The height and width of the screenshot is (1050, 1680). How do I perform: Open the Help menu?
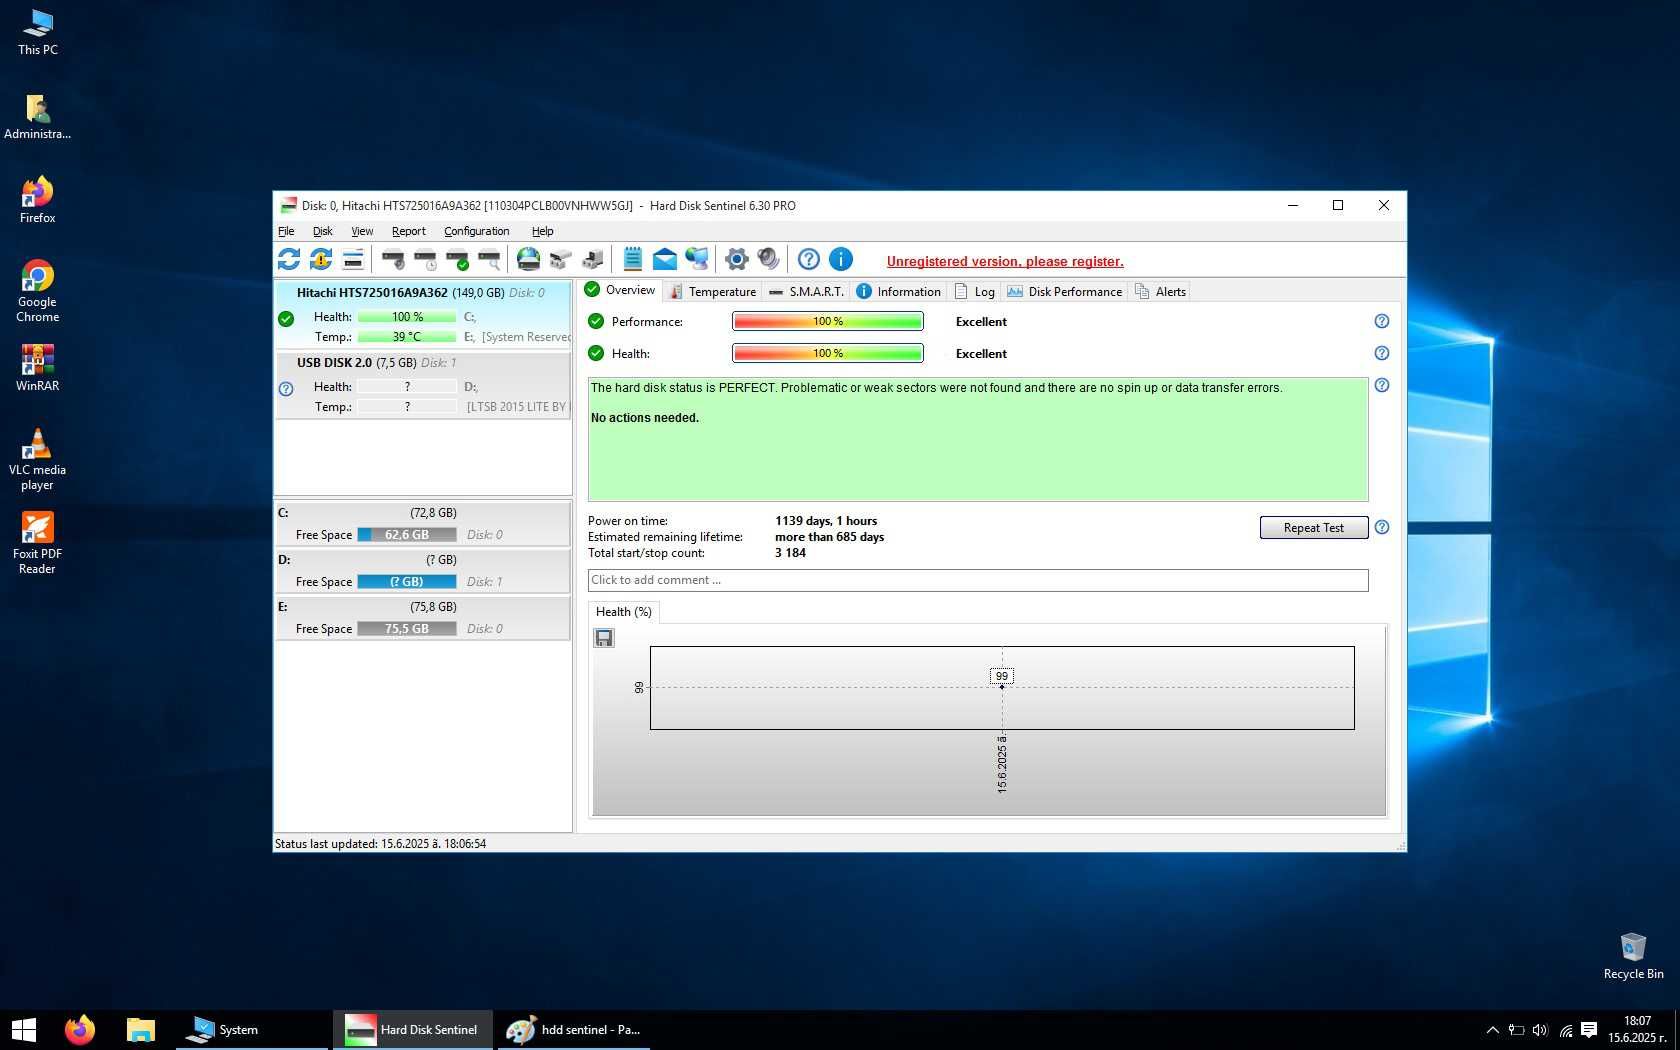click(542, 231)
